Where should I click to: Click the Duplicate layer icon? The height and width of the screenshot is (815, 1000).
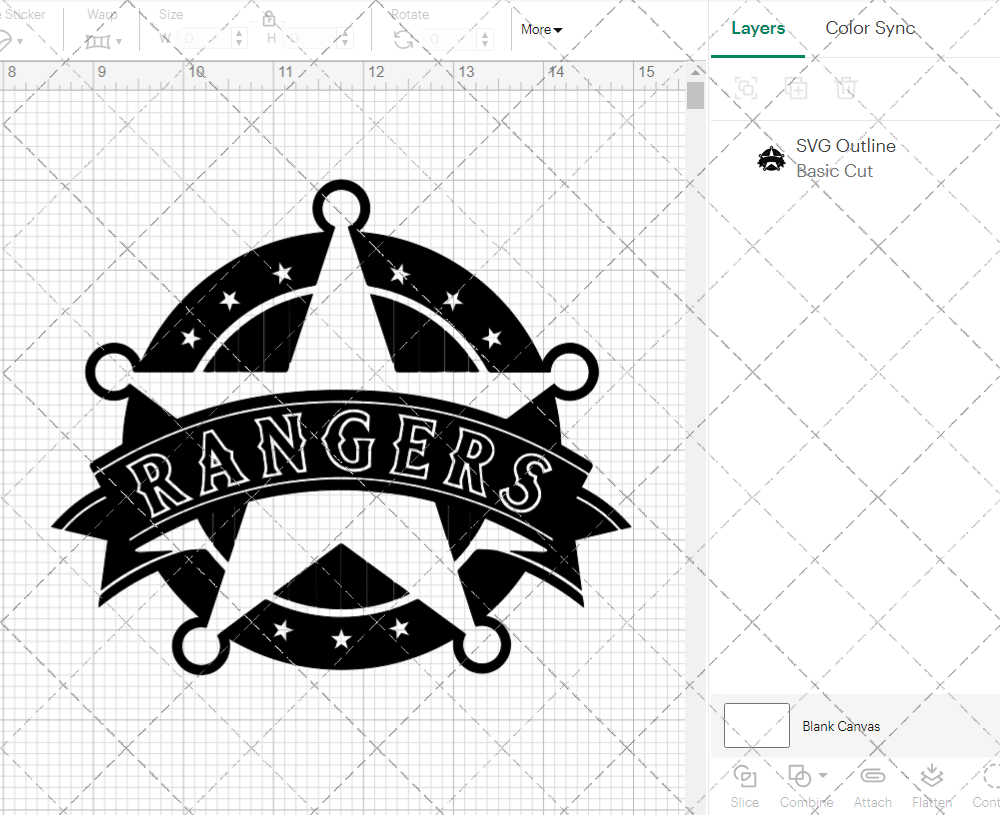pos(796,87)
